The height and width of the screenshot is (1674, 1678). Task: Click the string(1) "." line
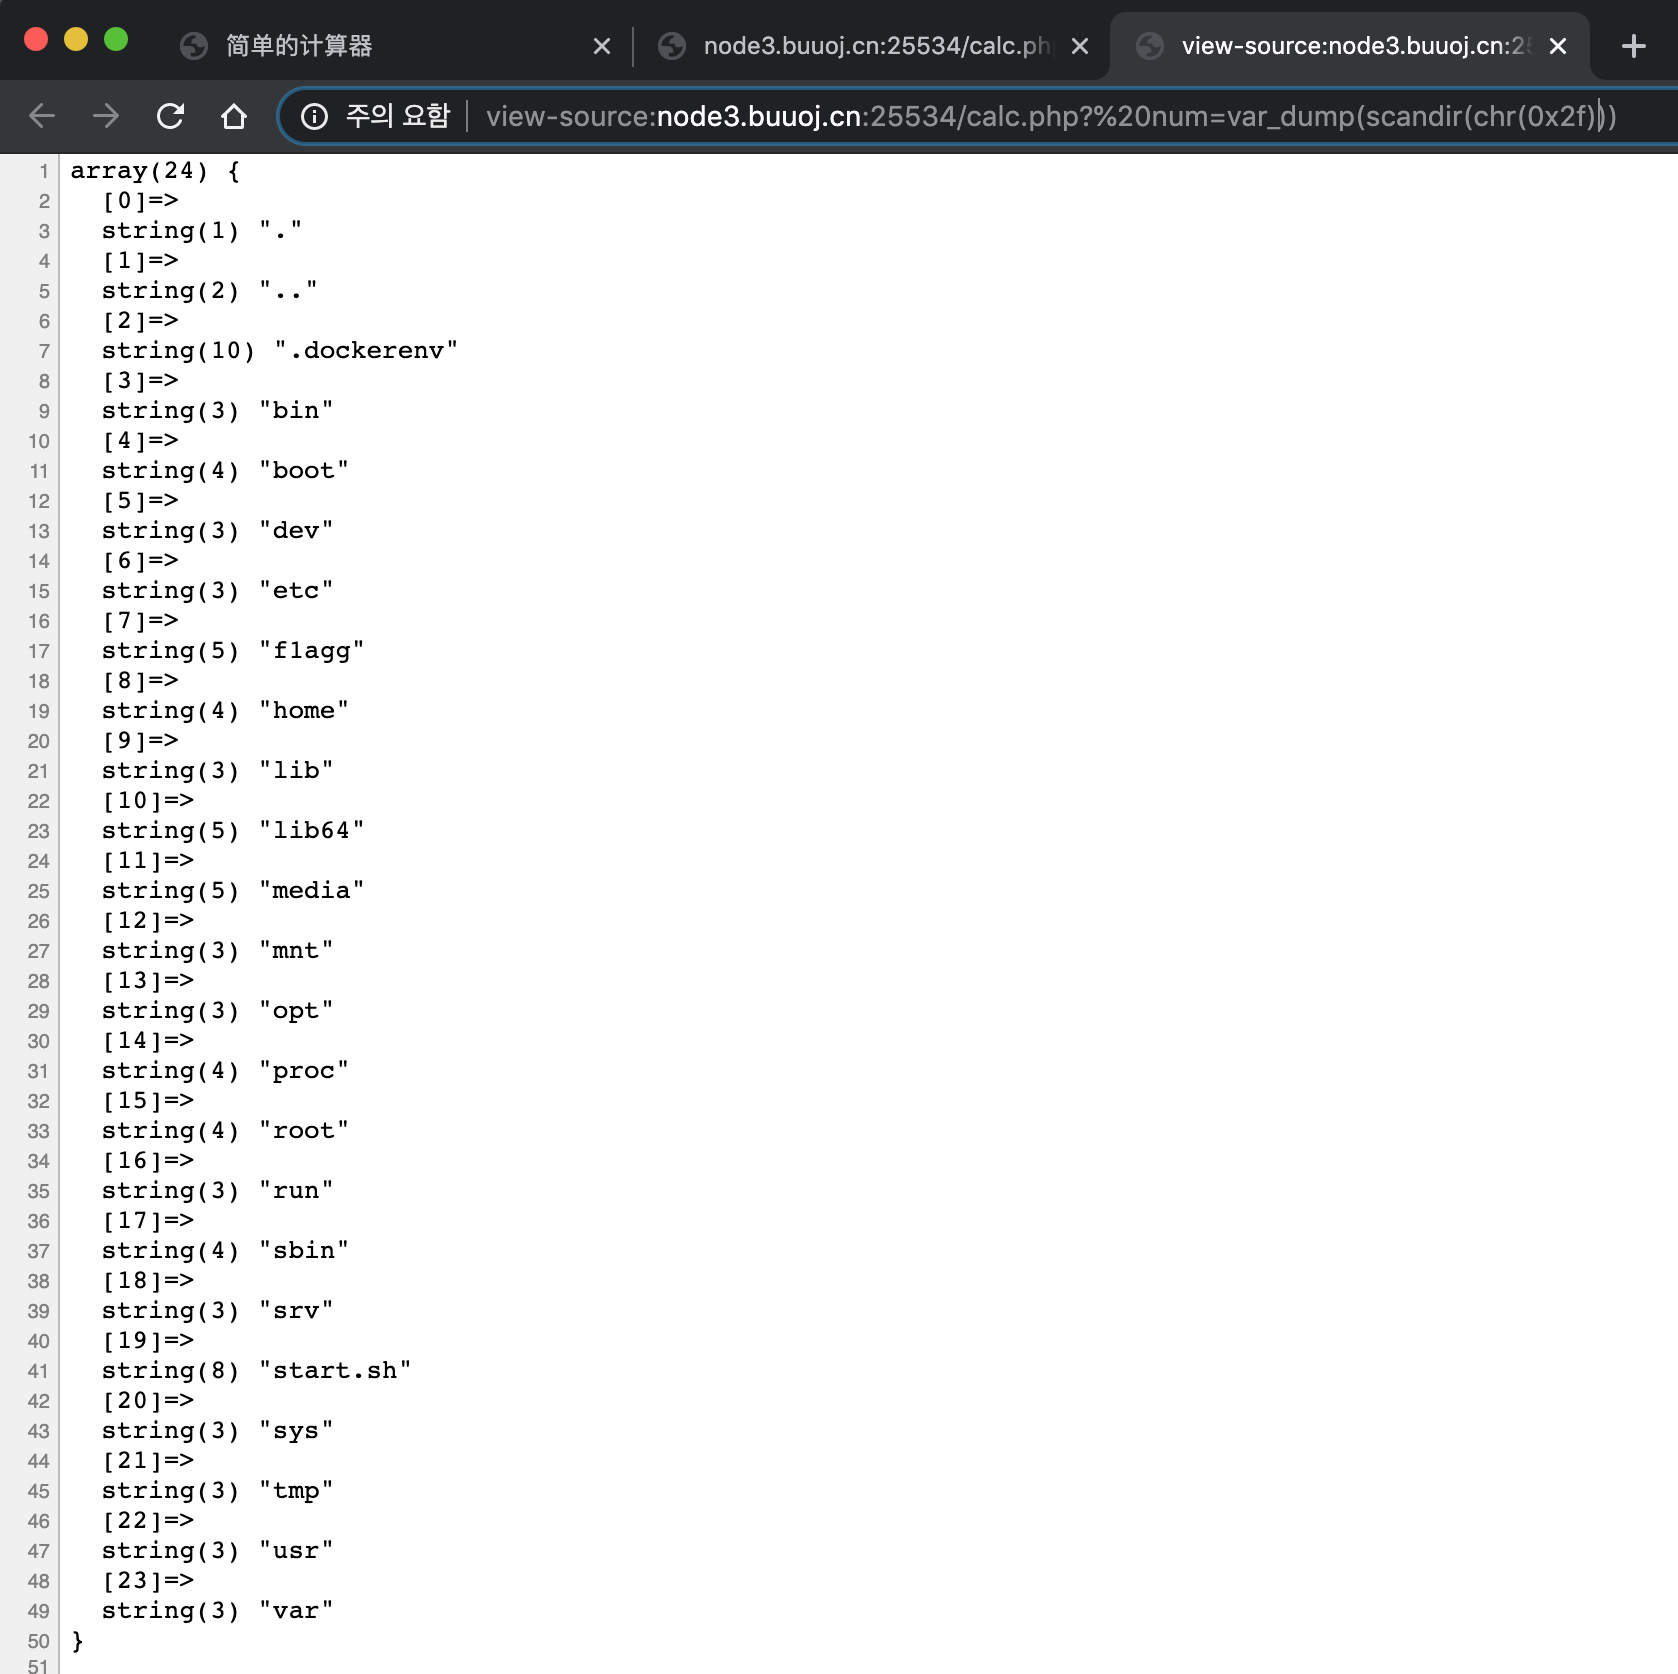click(x=201, y=231)
